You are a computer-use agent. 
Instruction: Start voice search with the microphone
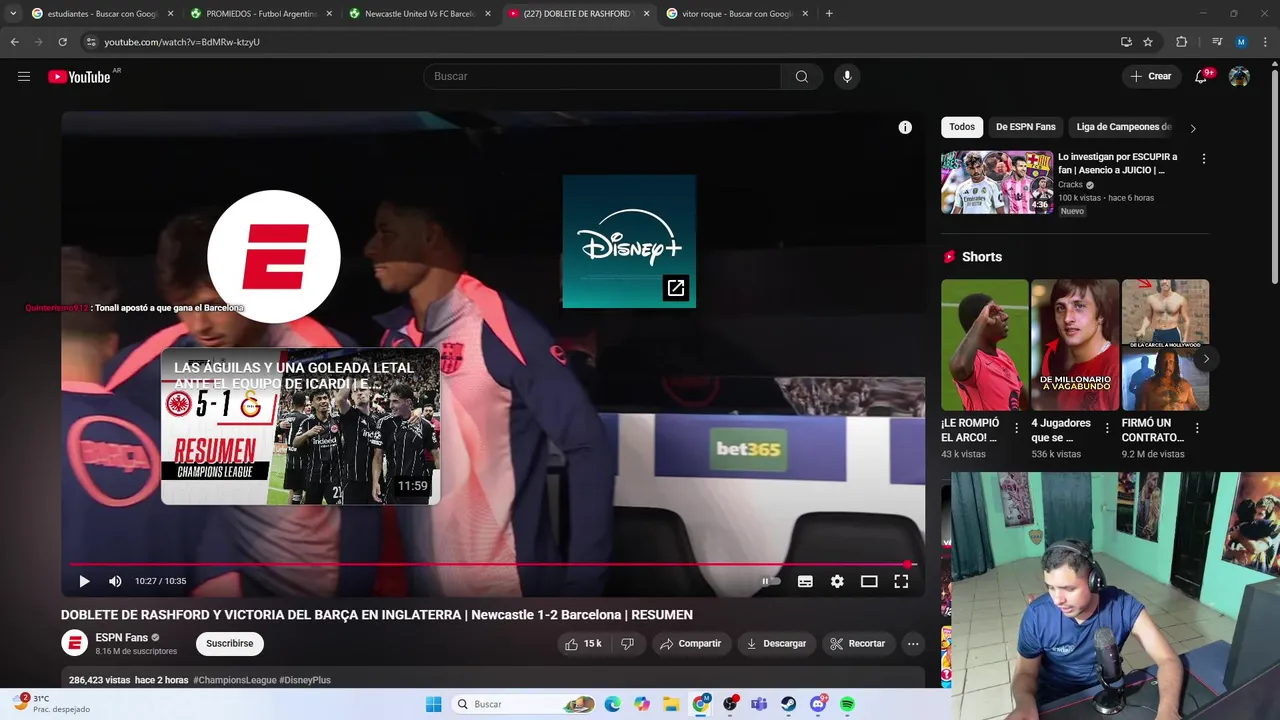point(847,77)
